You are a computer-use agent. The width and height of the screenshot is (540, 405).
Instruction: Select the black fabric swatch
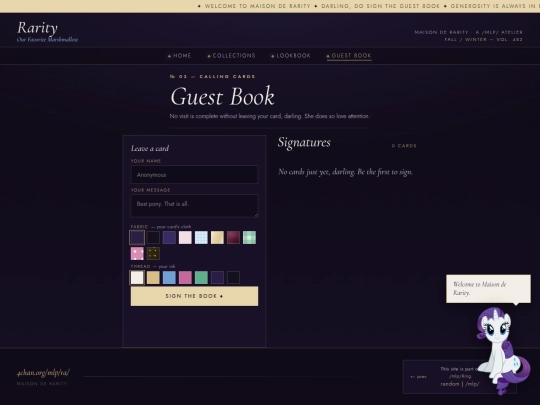[x=153, y=238]
